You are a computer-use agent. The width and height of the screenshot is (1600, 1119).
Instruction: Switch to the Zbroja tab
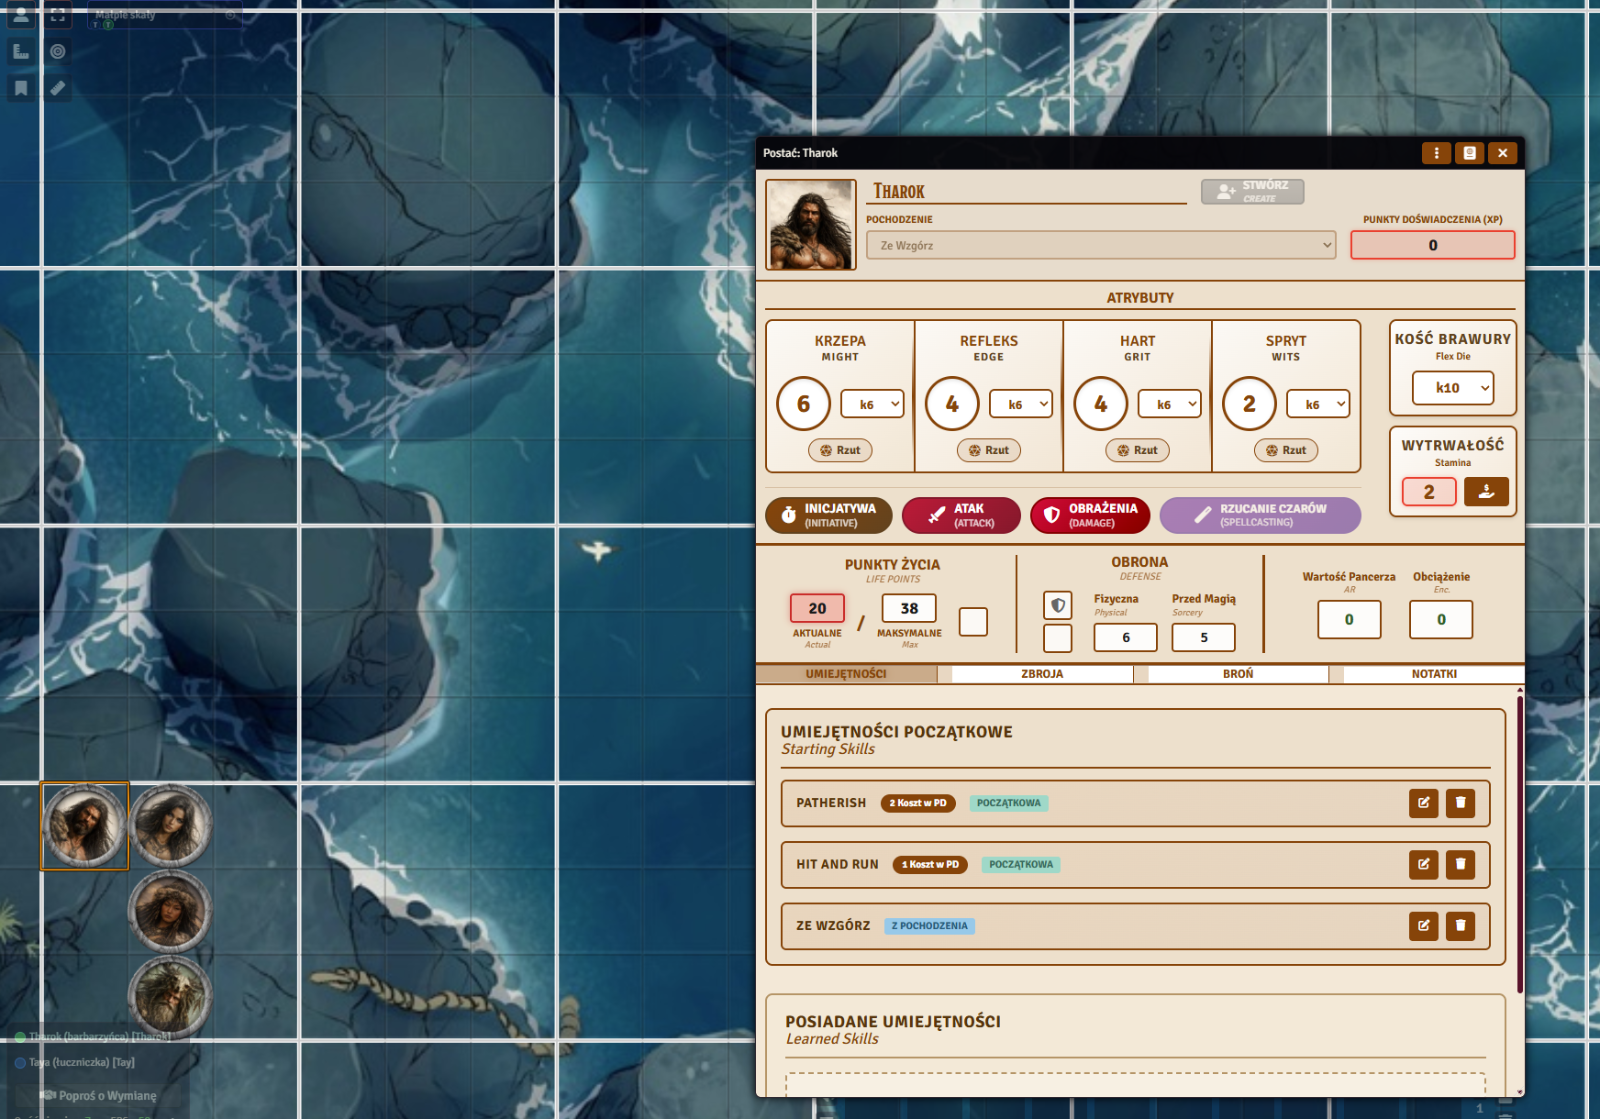pos(1042,674)
